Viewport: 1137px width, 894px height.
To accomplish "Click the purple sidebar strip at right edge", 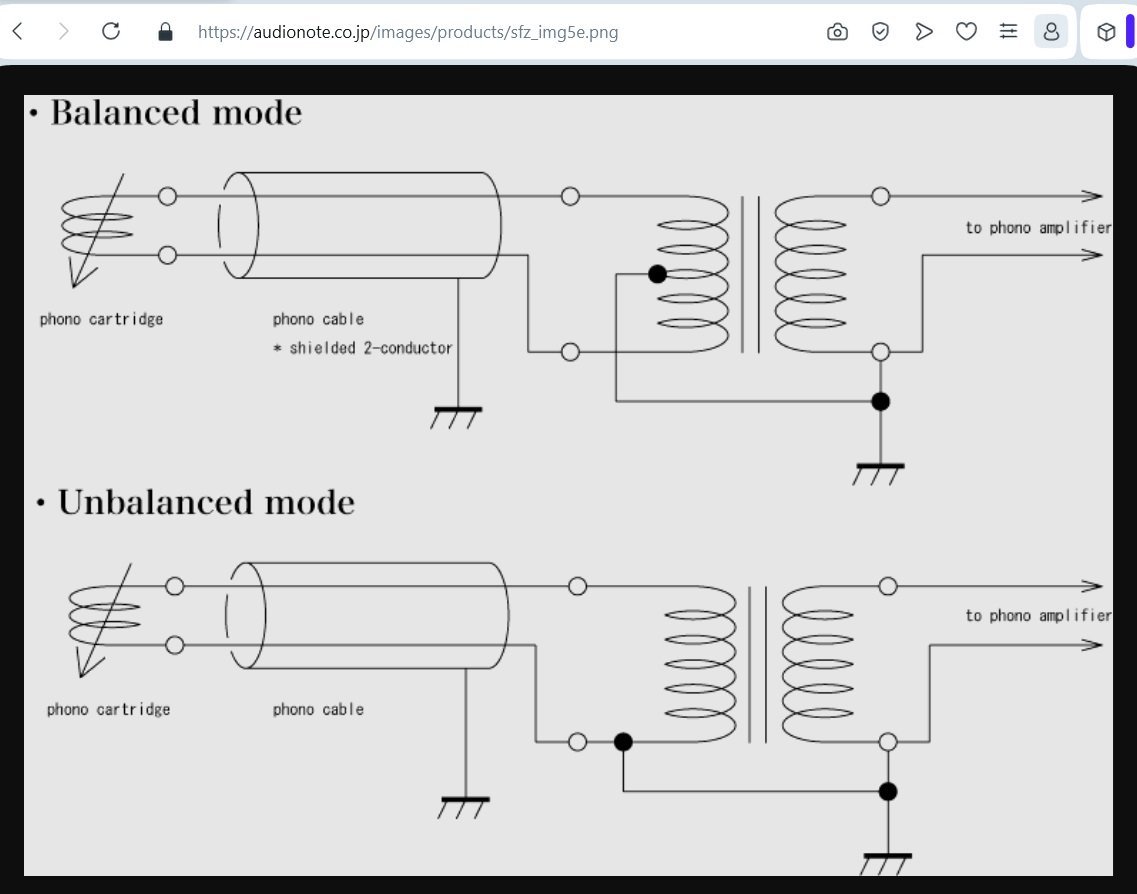I will pyautogui.click(x=1130, y=32).
